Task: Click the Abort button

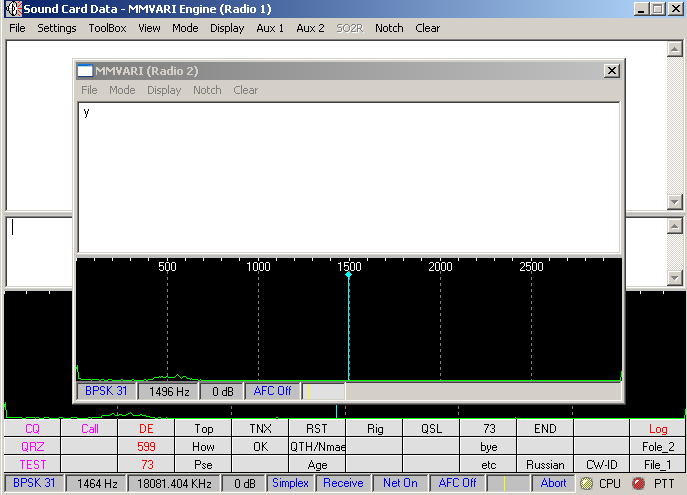Action: point(553,483)
